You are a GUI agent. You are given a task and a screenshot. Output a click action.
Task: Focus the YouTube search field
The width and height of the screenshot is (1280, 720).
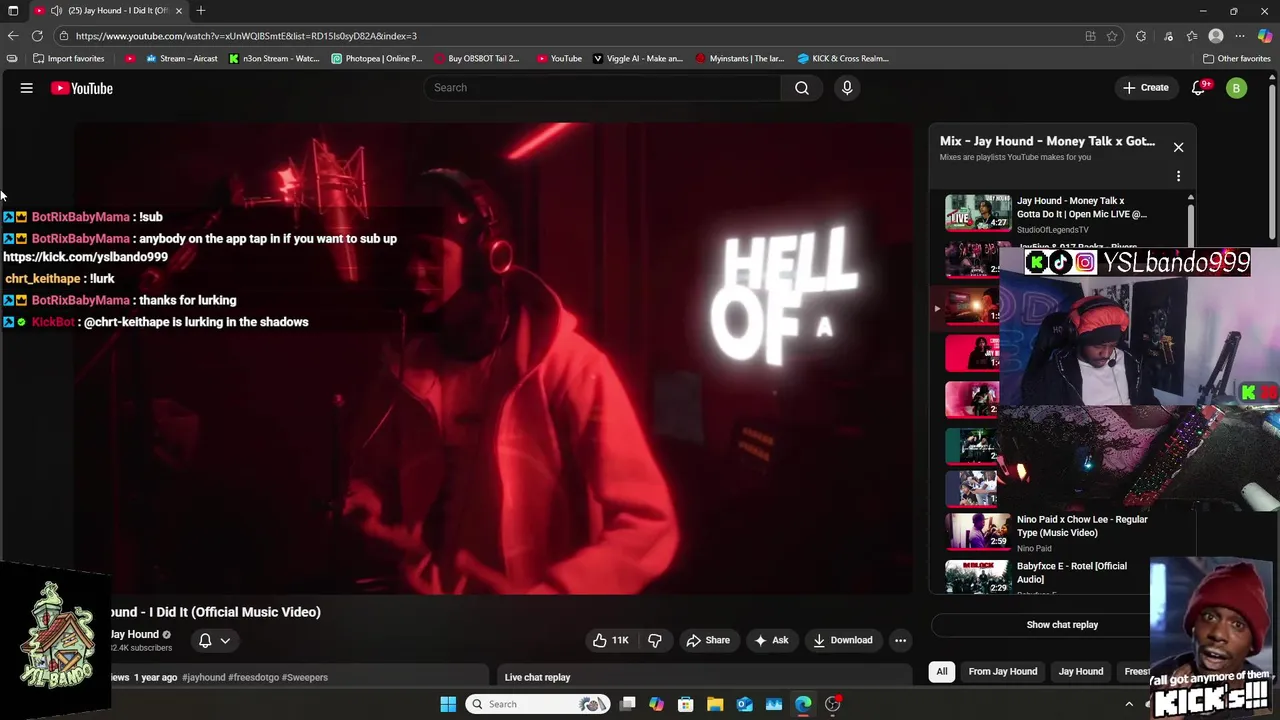pos(603,88)
